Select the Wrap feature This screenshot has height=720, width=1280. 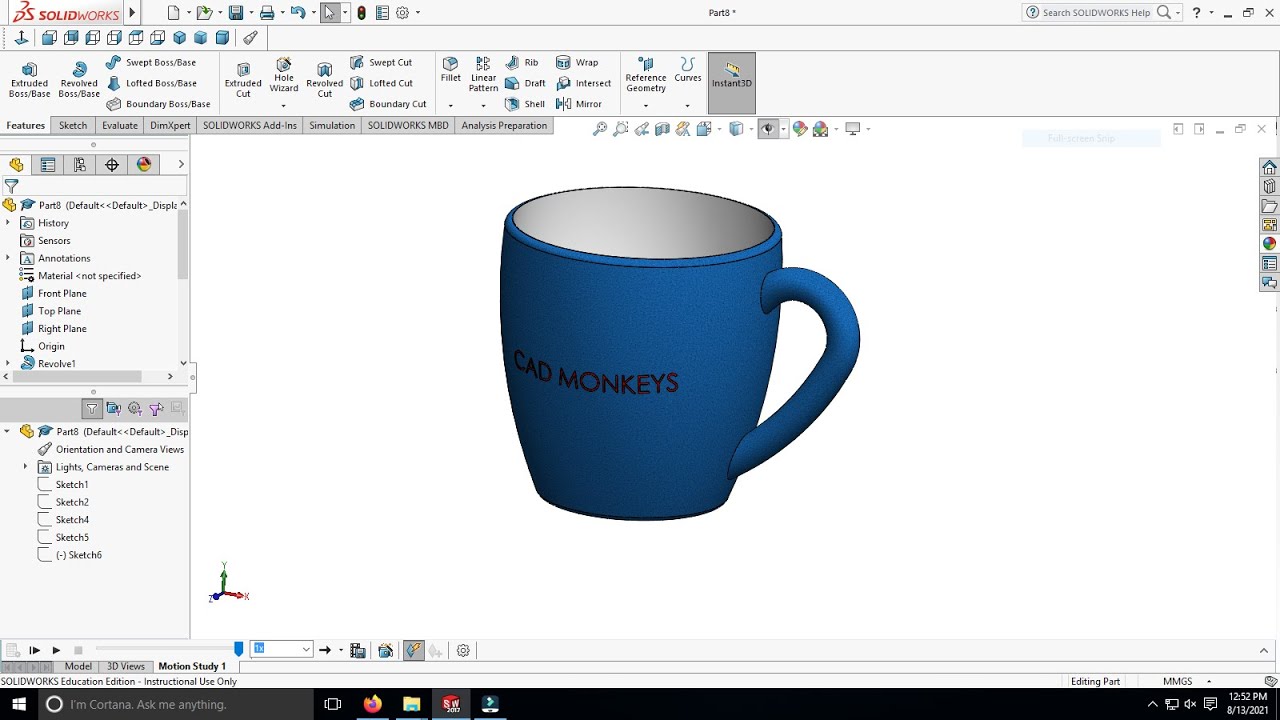click(577, 62)
